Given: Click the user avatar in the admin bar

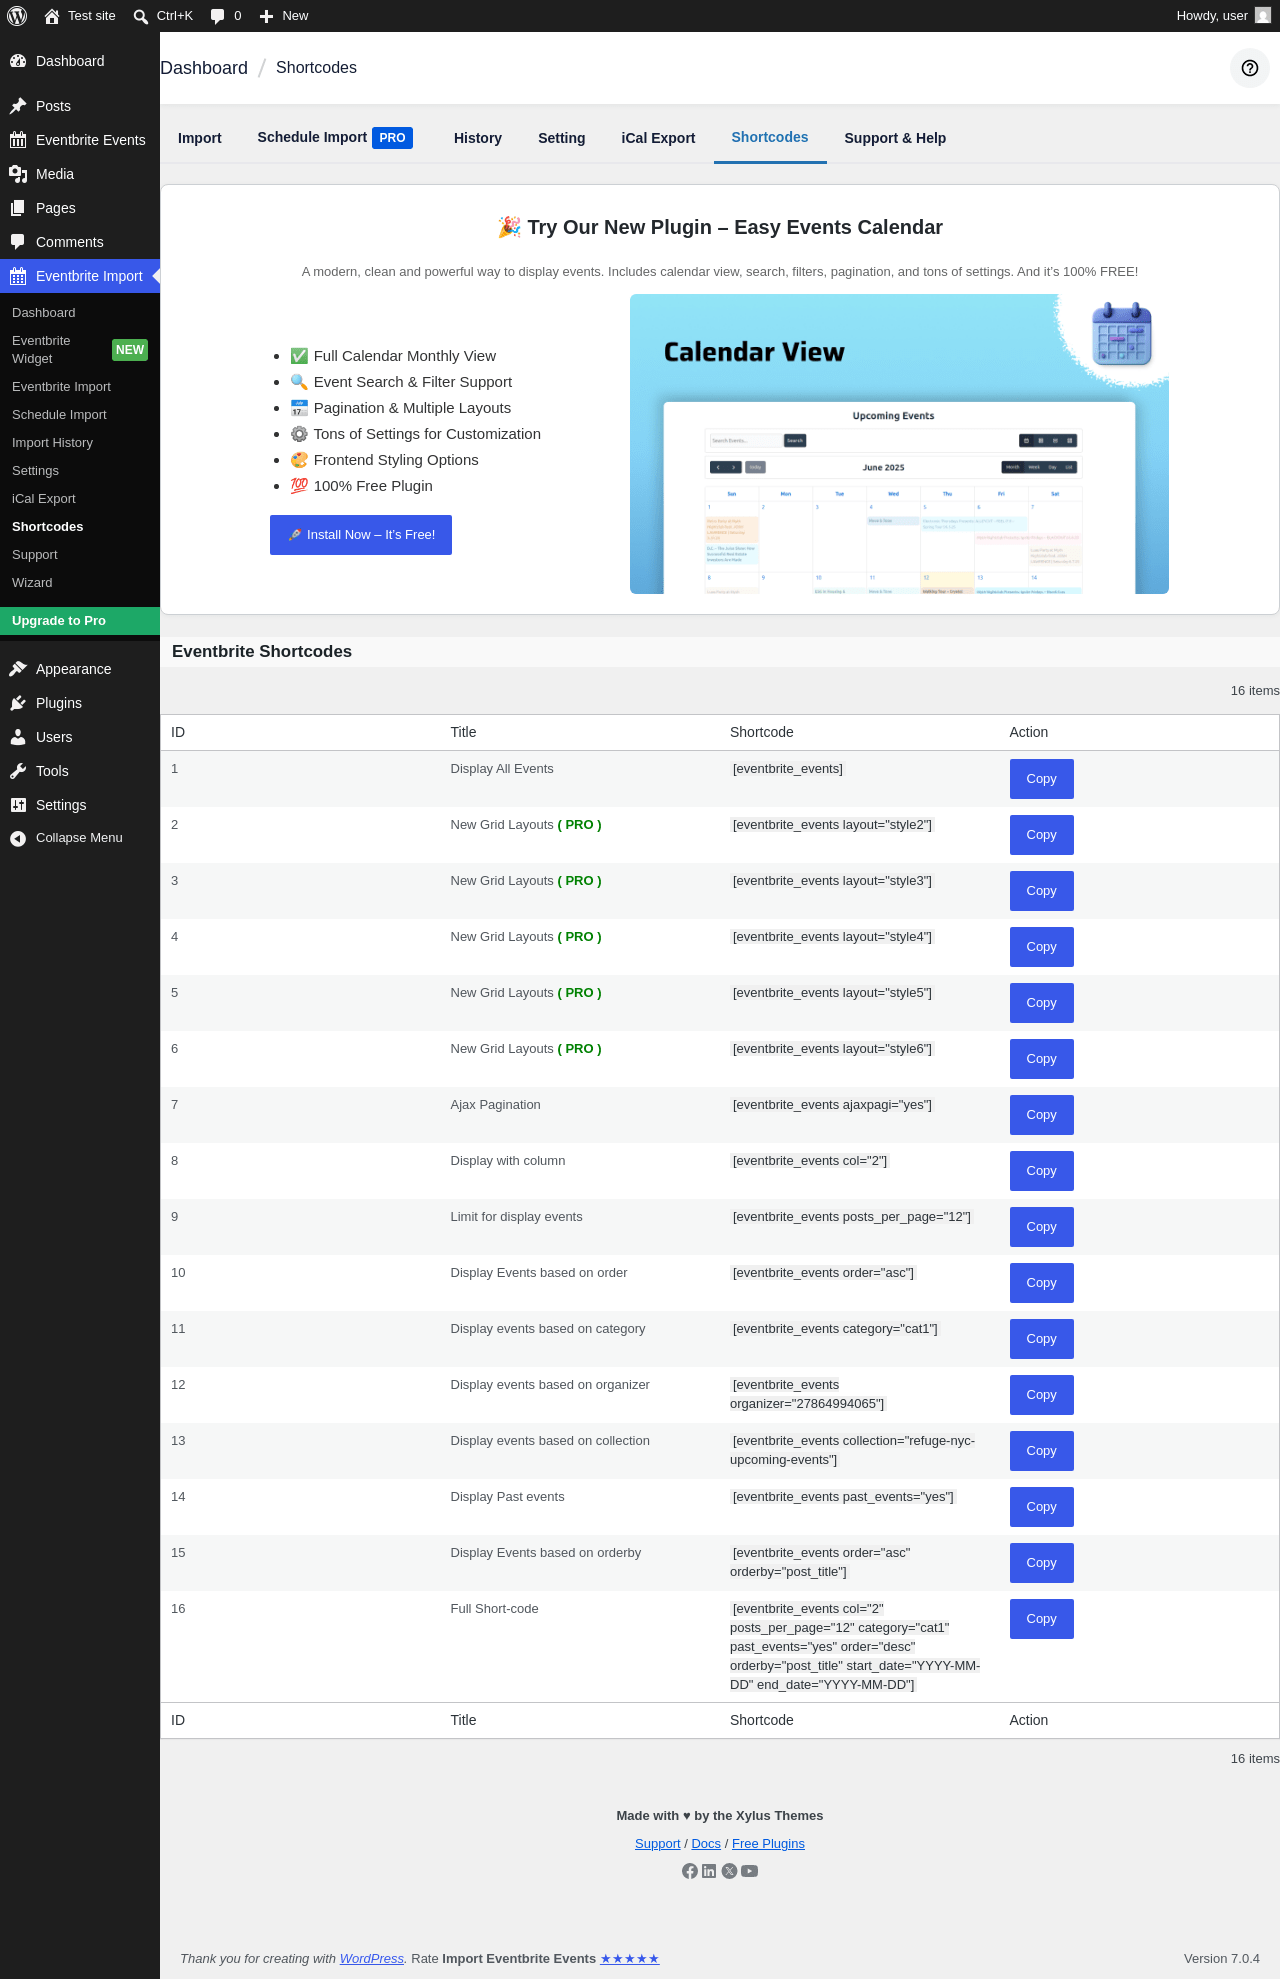Looking at the screenshot, I should point(1263,16).
